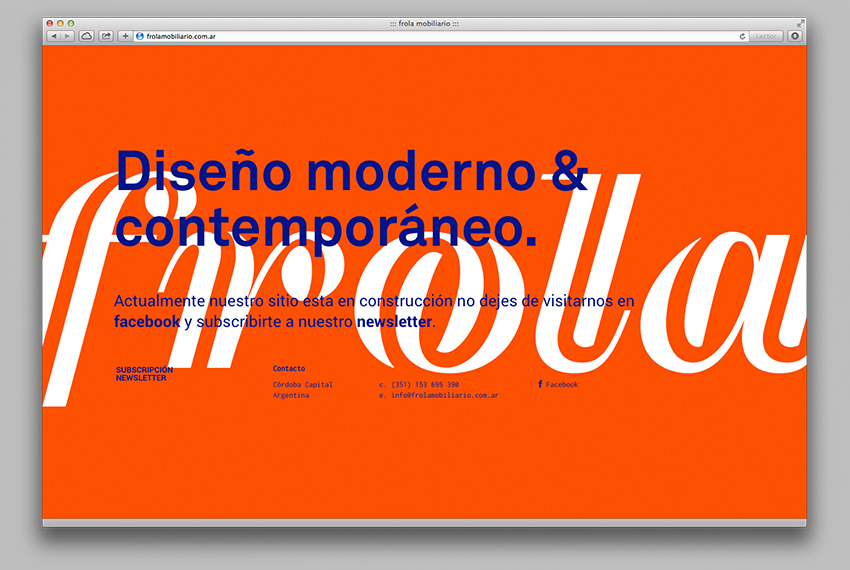Open the Facebook text link in the footer
Viewport: 850px width, 570px height.
pos(562,385)
